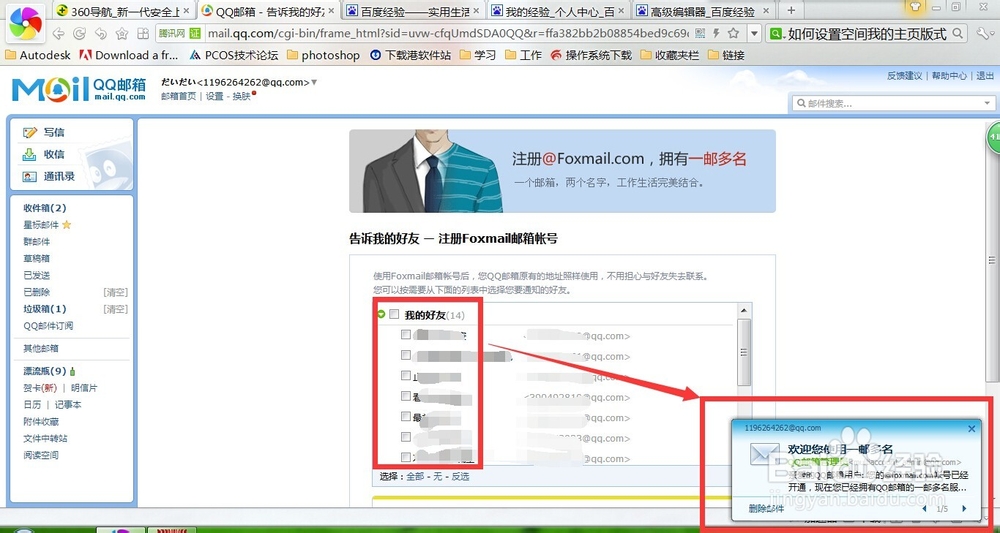Image resolution: width=1000 pixels, height=533 pixels.
Task: Click the search magnifier in browser search box
Action: pos(957,33)
